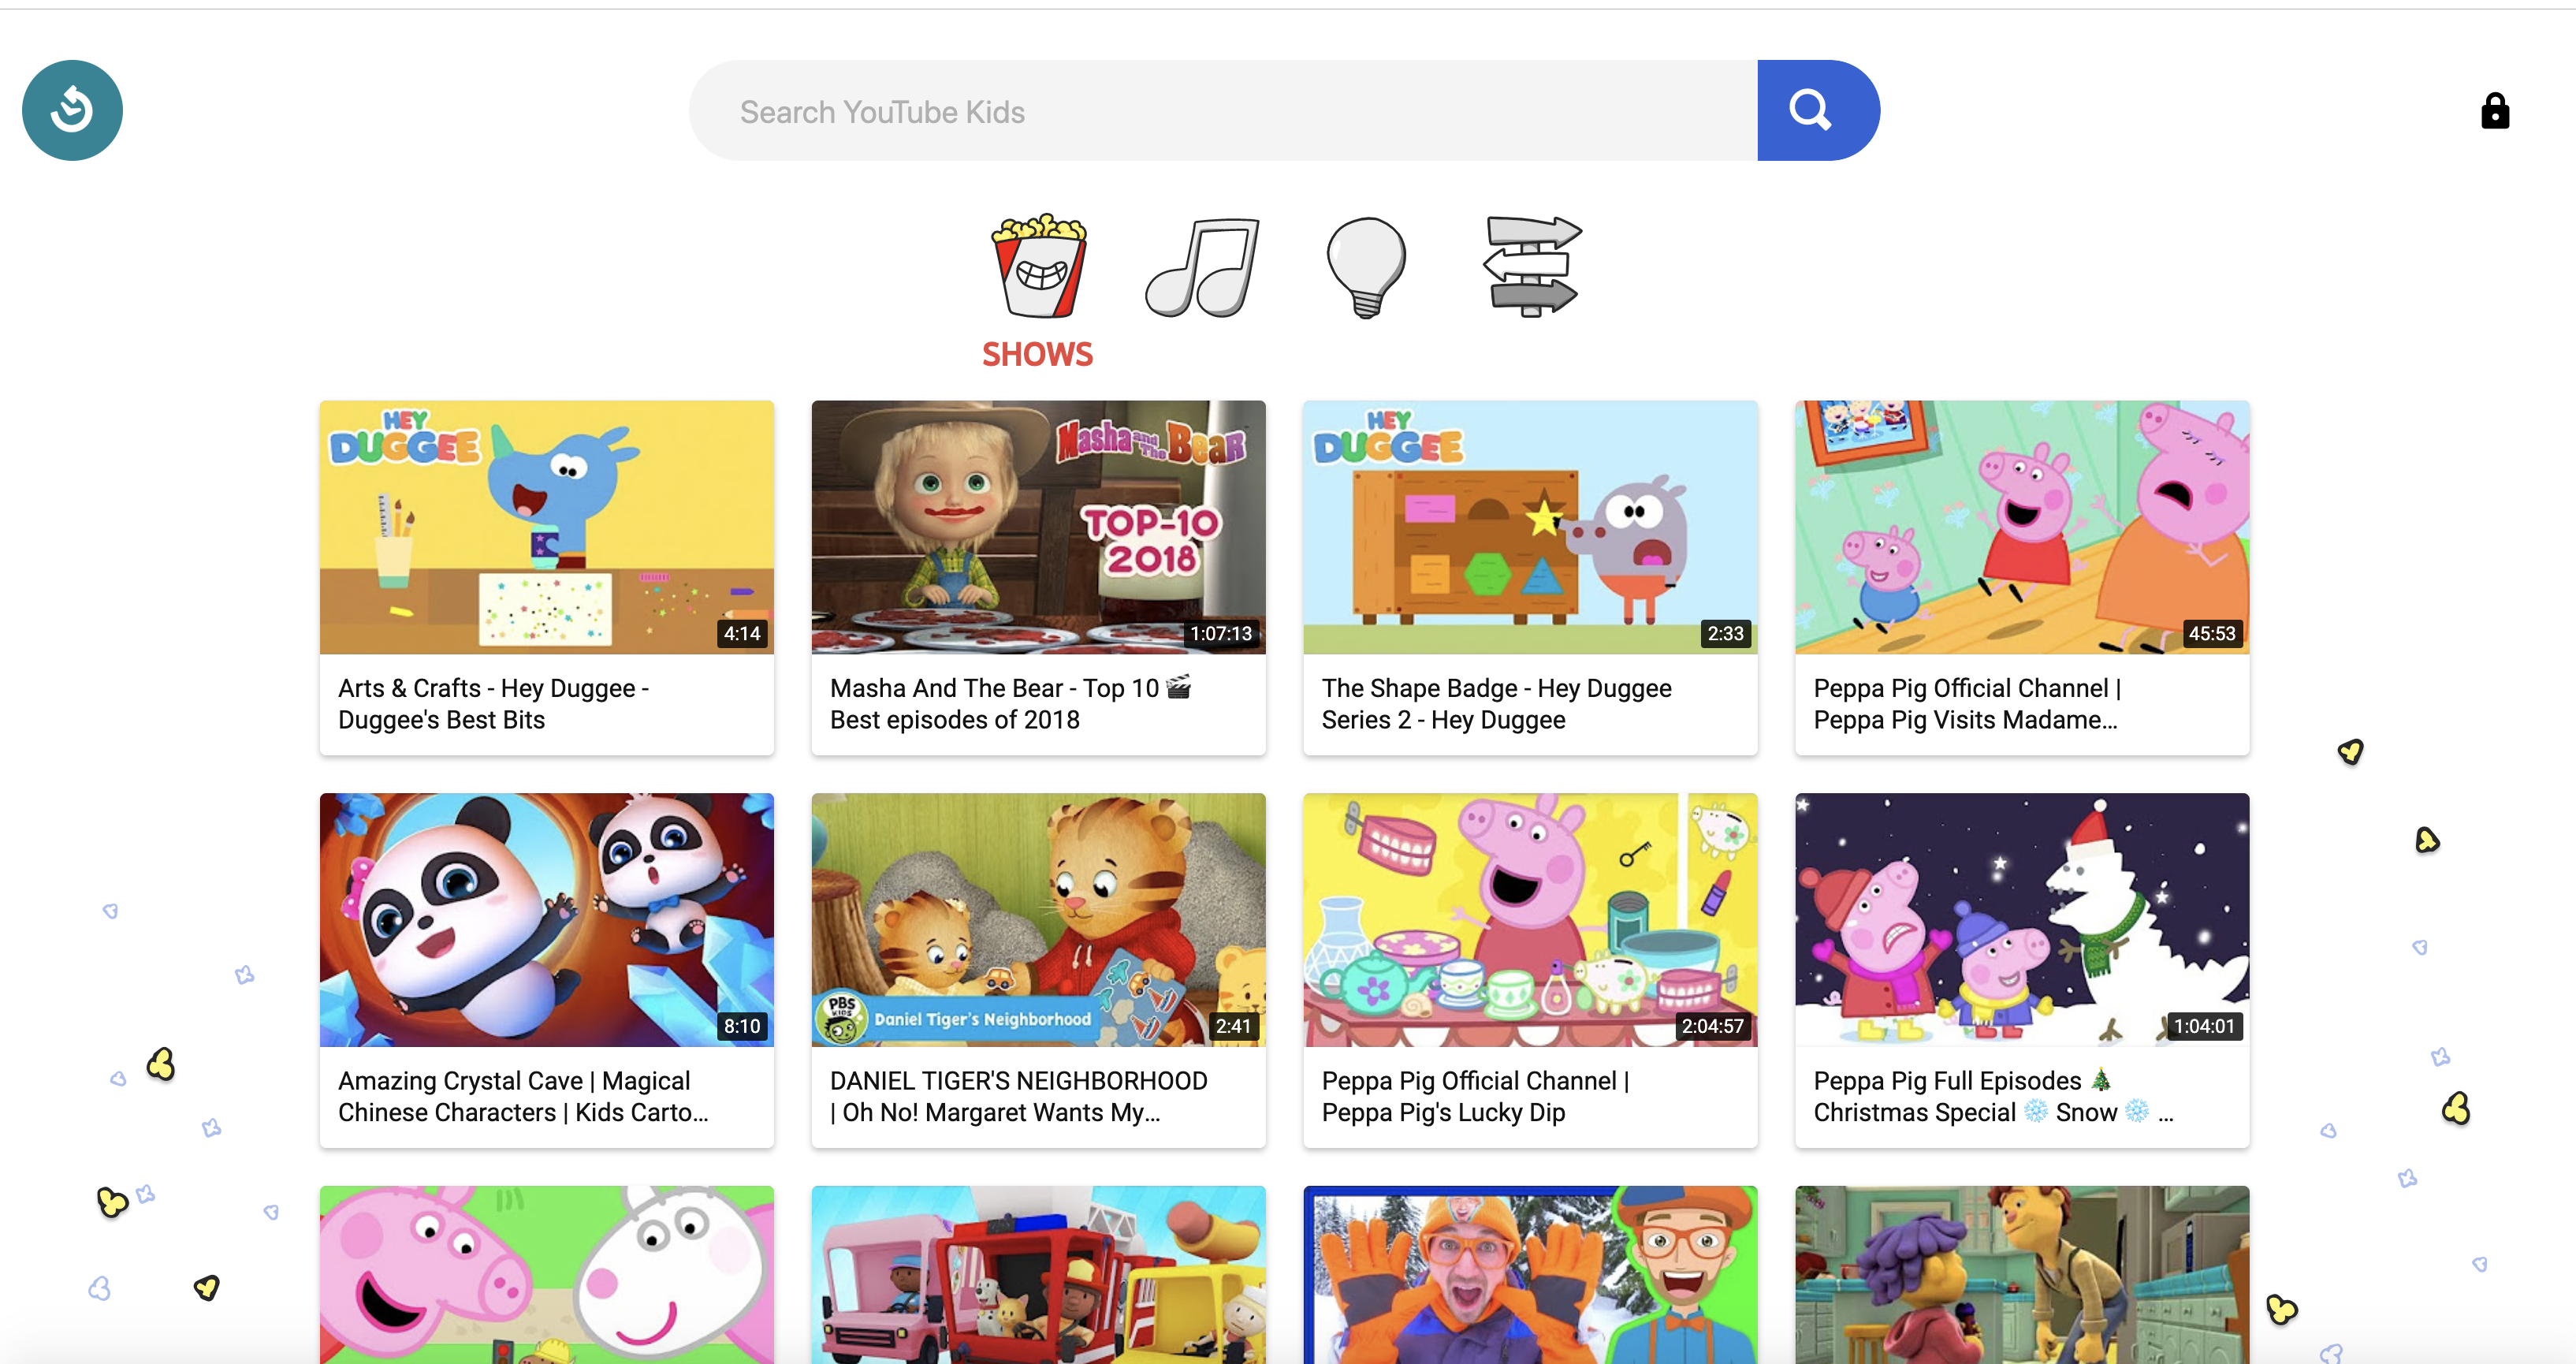The width and height of the screenshot is (2576, 1364).
Task: Click title 'Peppa Pig Visits Madame...'
Action: click(1967, 704)
